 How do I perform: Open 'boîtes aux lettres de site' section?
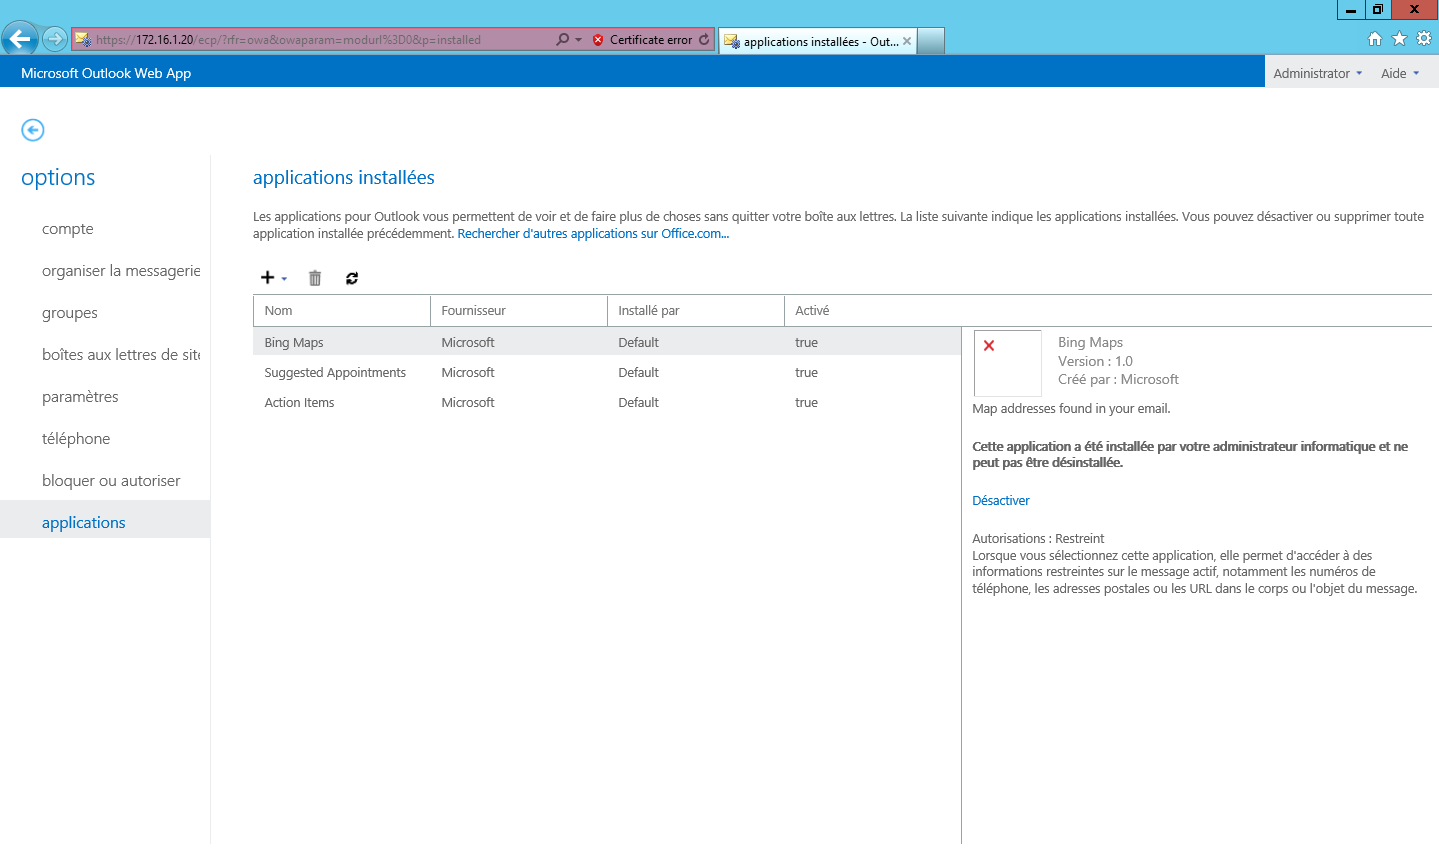coord(121,355)
